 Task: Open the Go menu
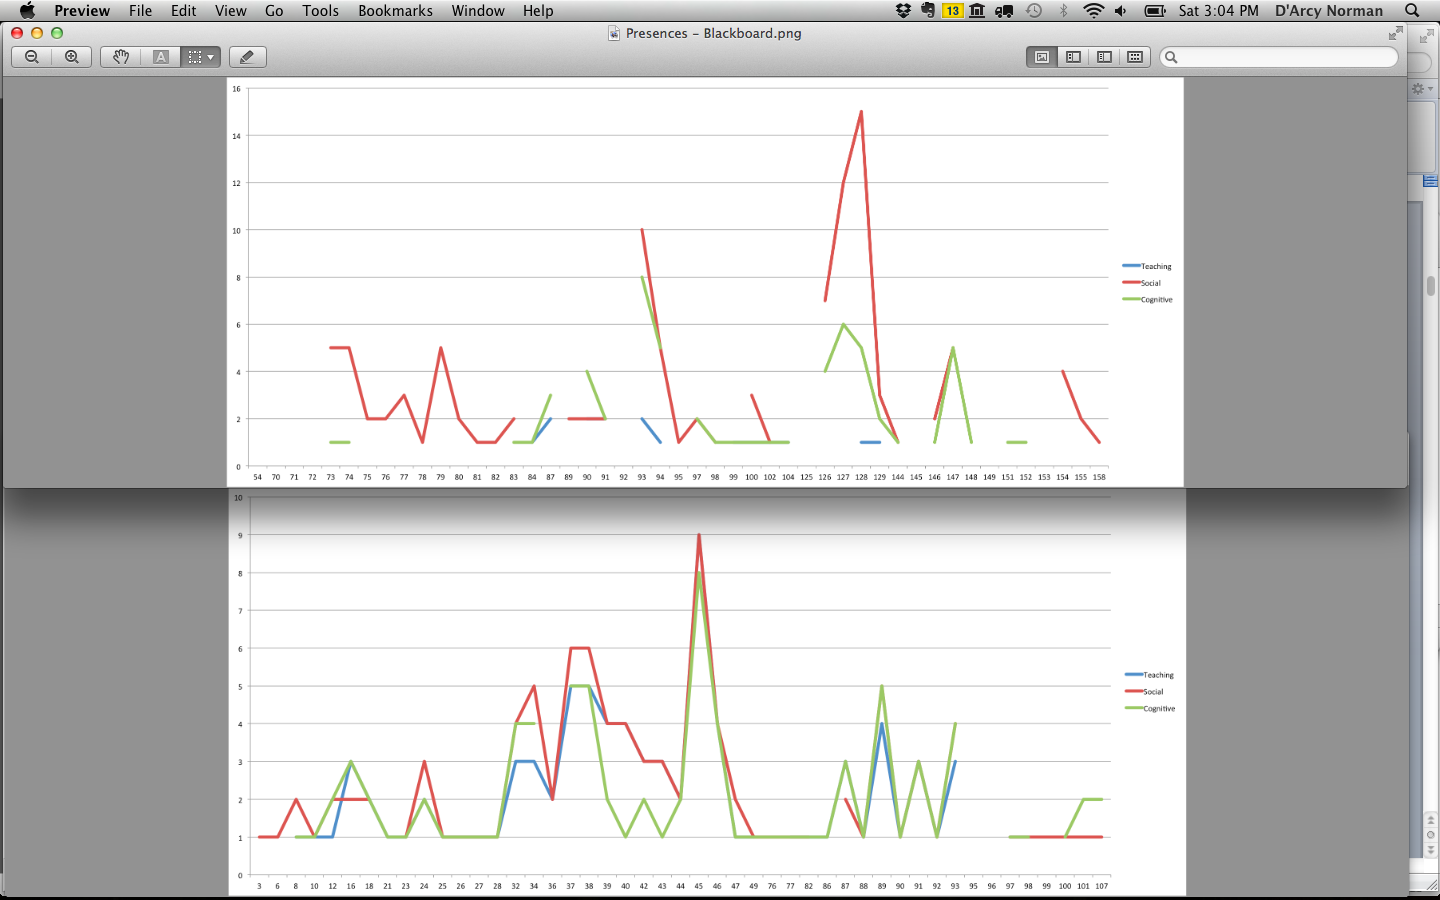[274, 11]
